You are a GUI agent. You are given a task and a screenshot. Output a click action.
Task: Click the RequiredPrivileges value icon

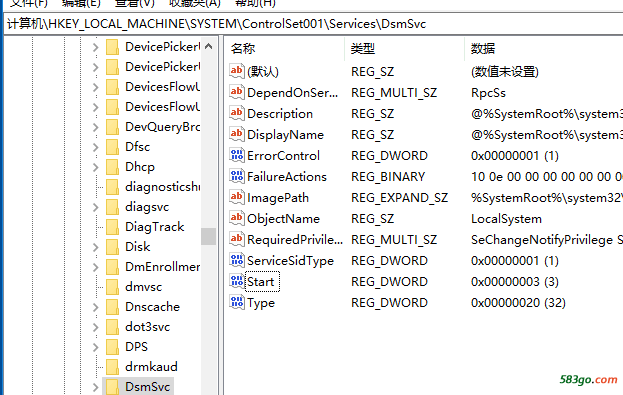237,240
